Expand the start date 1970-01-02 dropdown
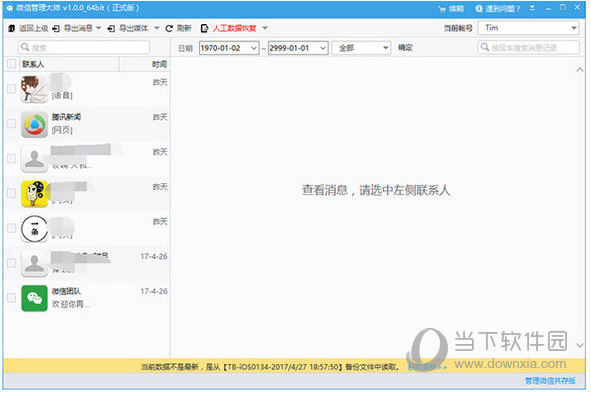The width and height of the screenshot is (591, 393). [254, 48]
